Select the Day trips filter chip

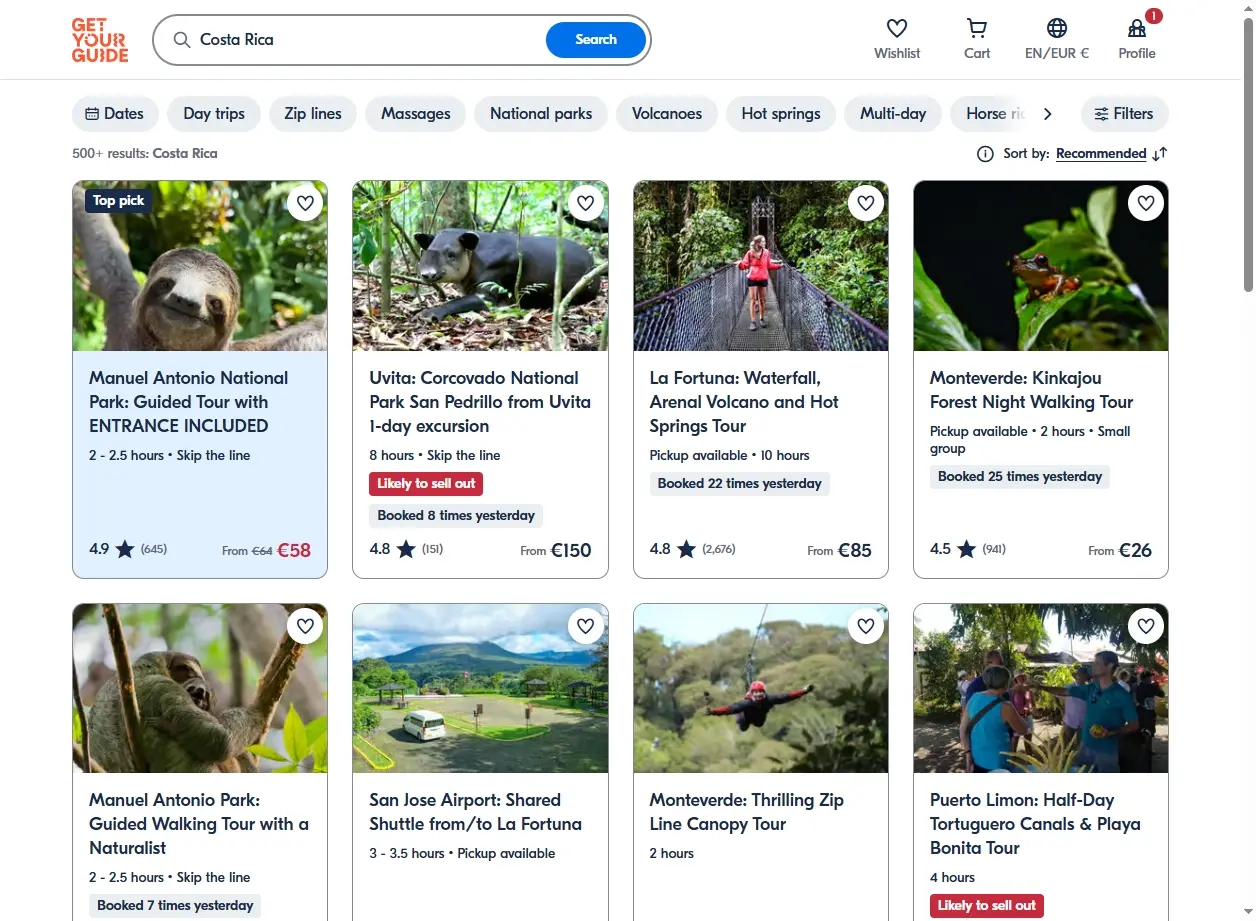pyautogui.click(x=214, y=114)
